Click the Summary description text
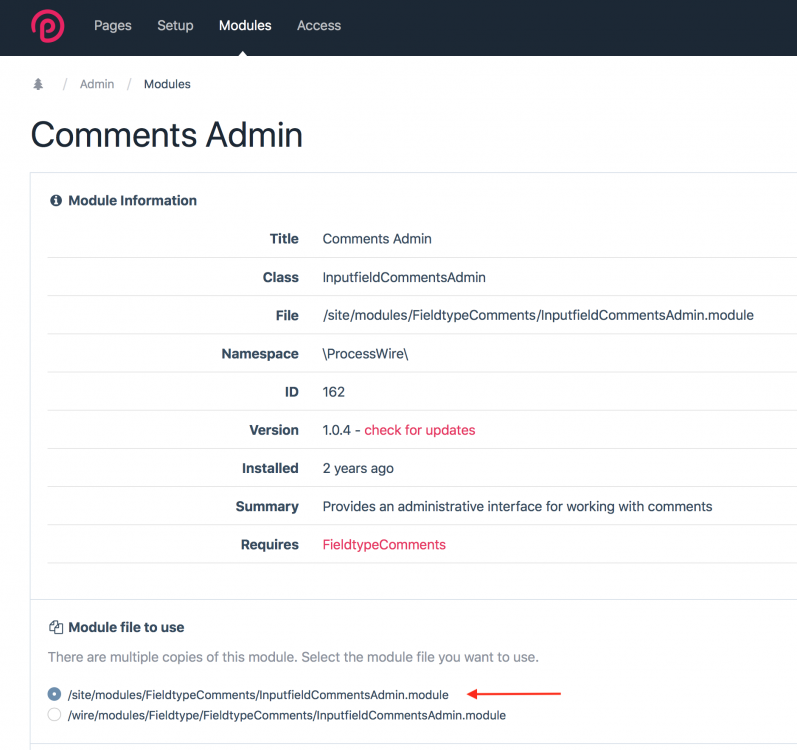797x750 pixels. tap(517, 507)
